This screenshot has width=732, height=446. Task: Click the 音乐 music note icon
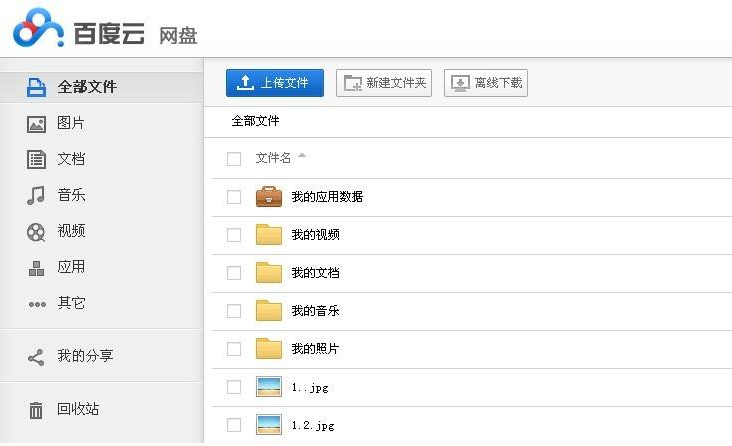coord(36,195)
